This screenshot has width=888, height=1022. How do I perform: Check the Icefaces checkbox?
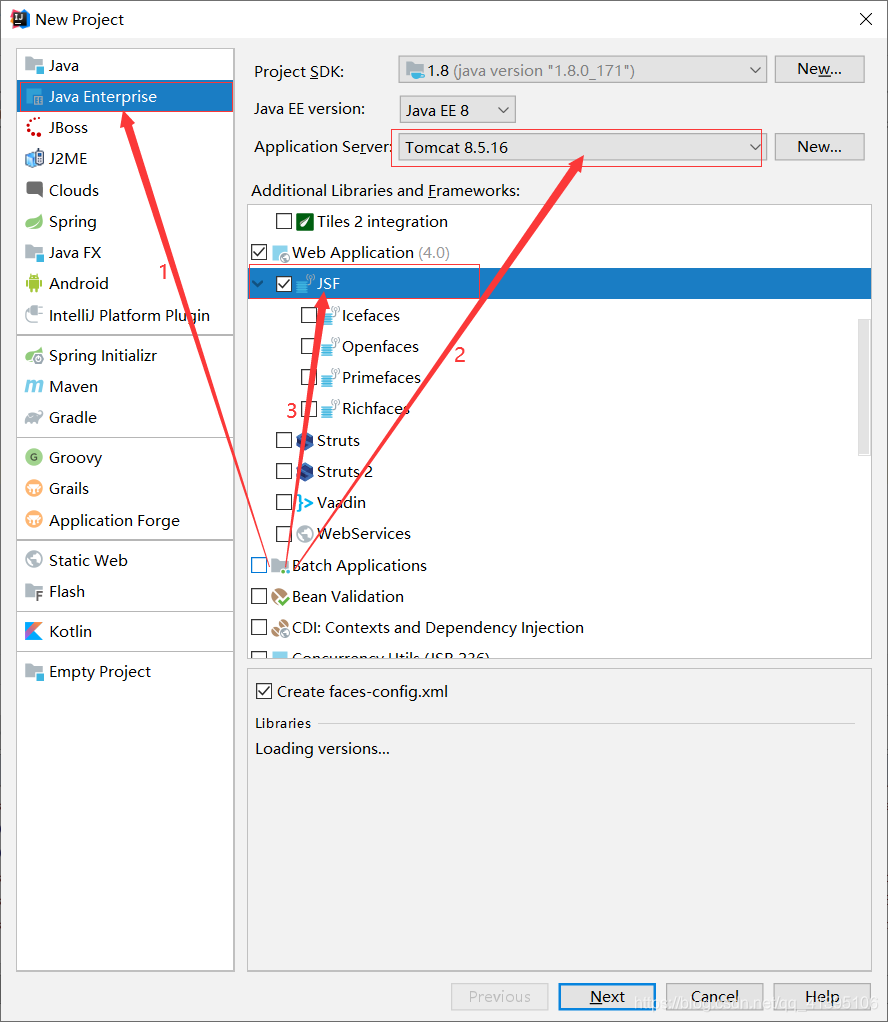click(309, 315)
